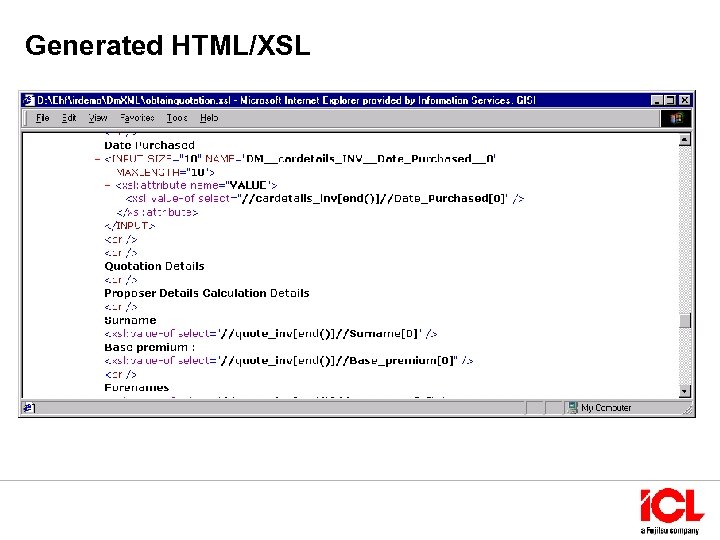The width and height of the screenshot is (720, 540).
Task: Click the ICL logo
Action: (672, 511)
